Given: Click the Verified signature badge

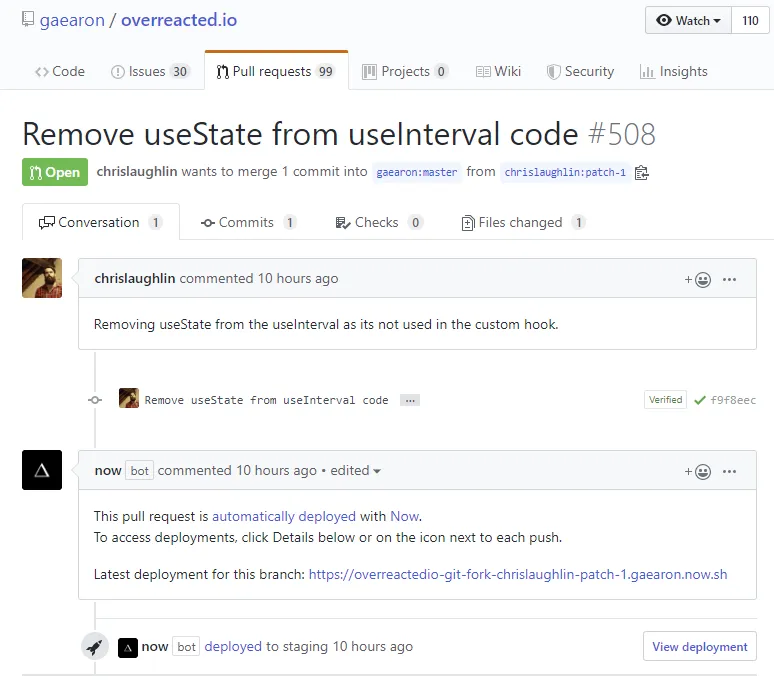Looking at the screenshot, I should pyautogui.click(x=665, y=400).
